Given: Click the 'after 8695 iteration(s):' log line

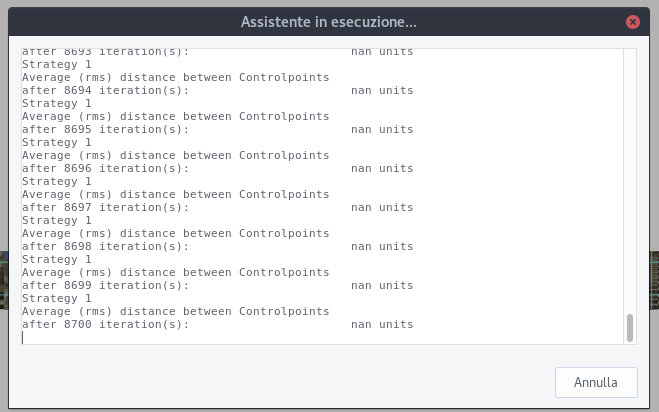Looking at the screenshot, I should click(105, 130).
